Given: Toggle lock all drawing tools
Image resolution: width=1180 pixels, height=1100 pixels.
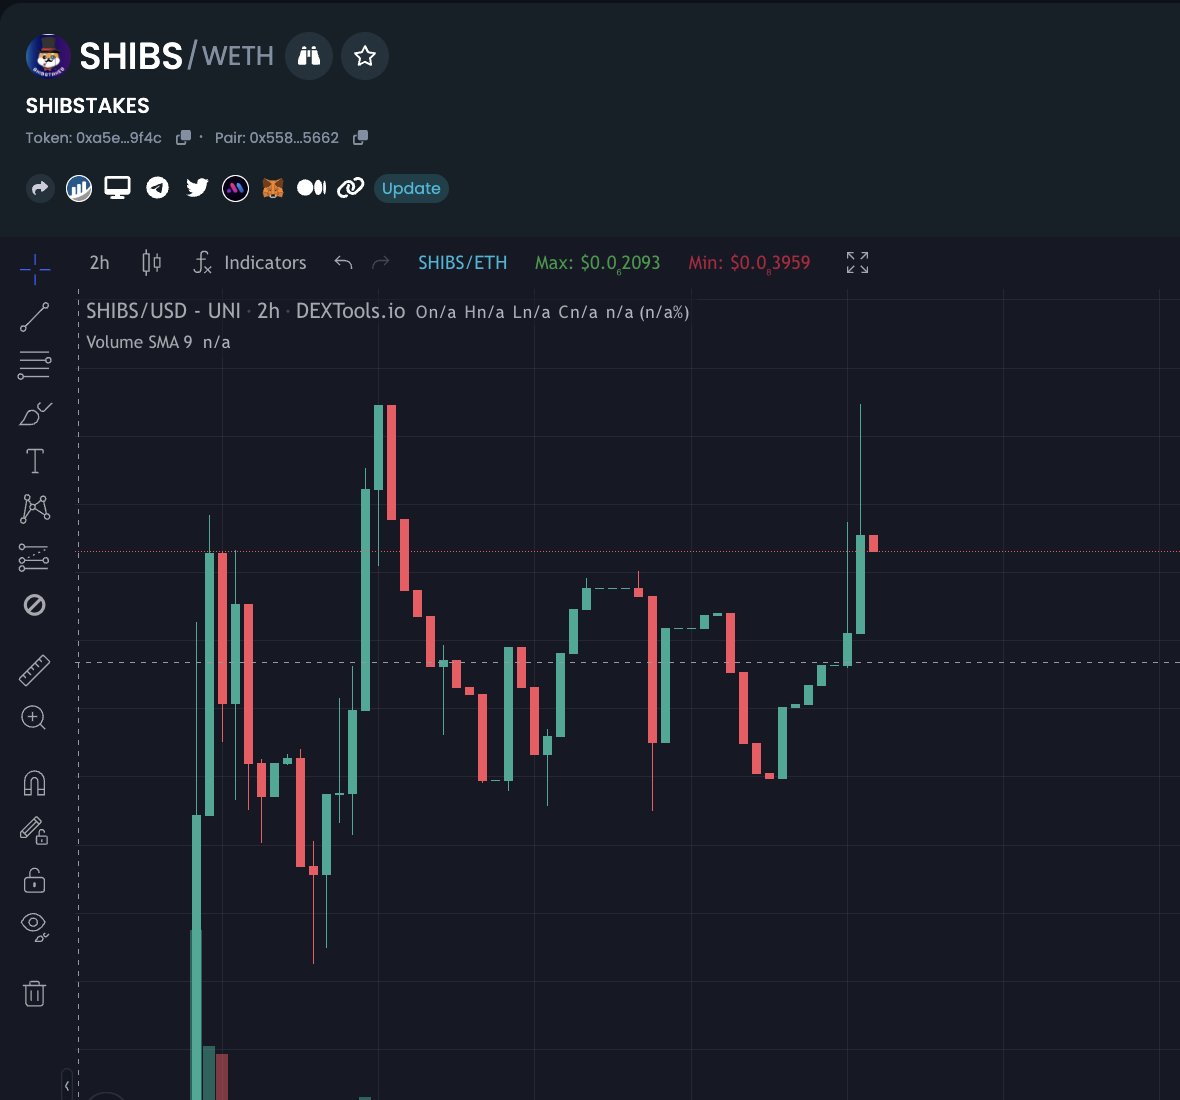Looking at the screenshot, I should pyautogui.click(x=35, y=880).
